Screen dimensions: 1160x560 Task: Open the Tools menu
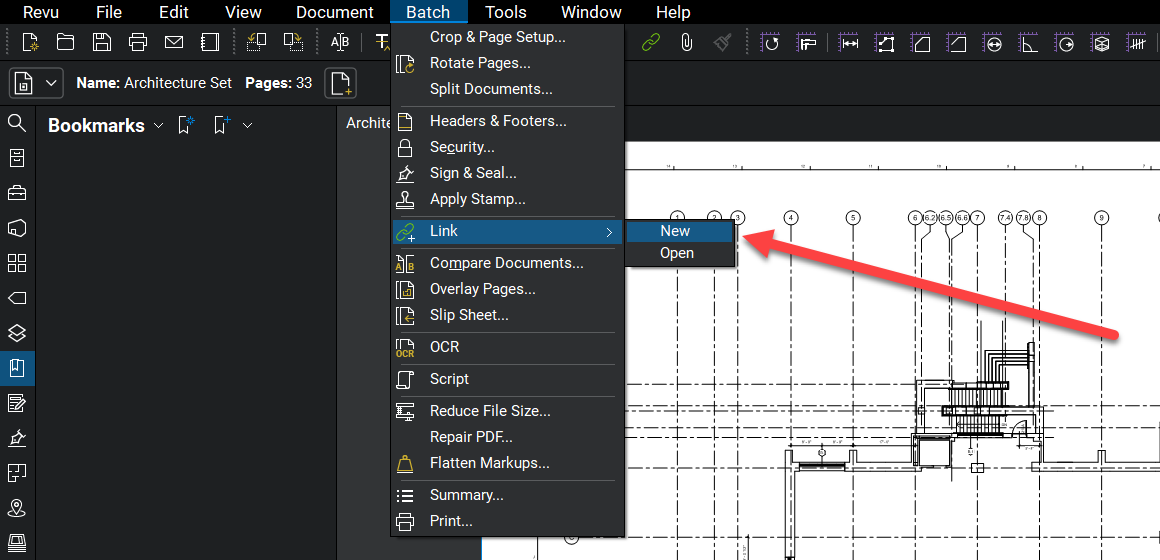pos(506,12)
